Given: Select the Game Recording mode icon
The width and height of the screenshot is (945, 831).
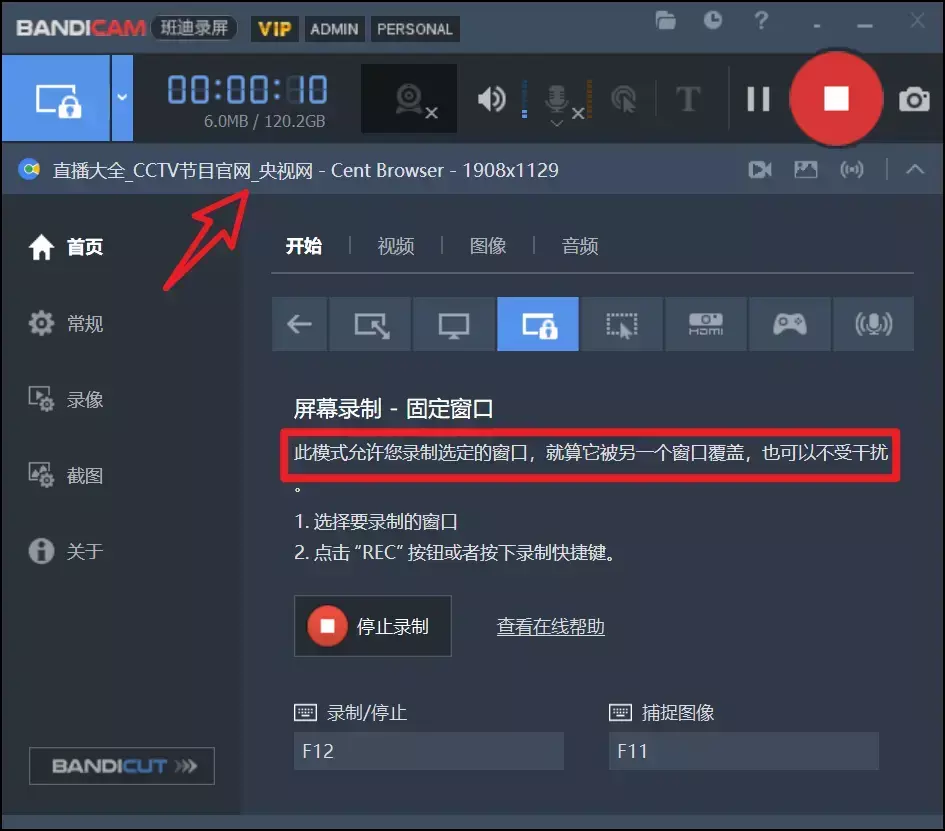Looking at the screenshot, I should tap(790, 324).
